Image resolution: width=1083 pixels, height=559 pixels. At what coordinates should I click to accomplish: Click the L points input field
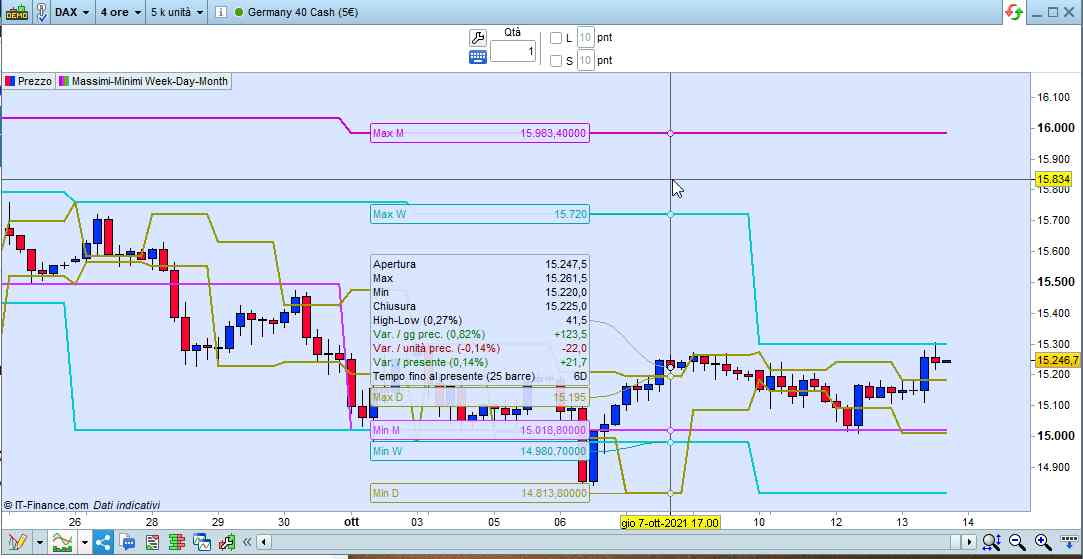(586, 38)
